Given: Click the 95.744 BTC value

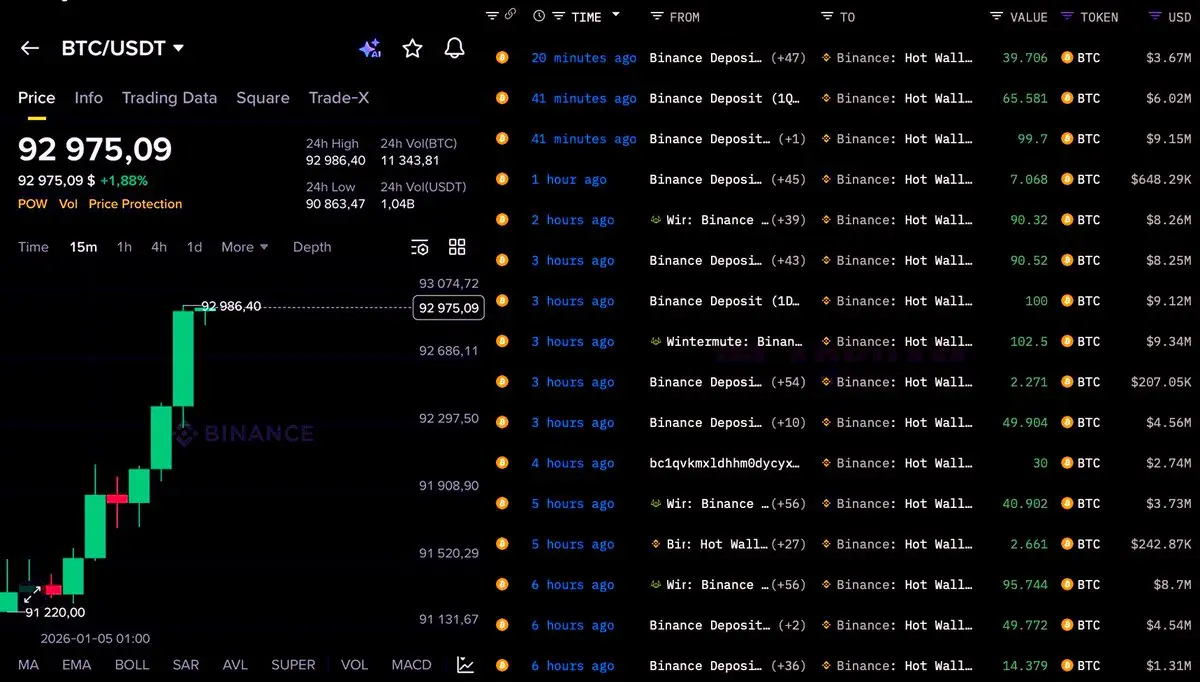Looking at the screenshot, I should (x=1025, y=585).
